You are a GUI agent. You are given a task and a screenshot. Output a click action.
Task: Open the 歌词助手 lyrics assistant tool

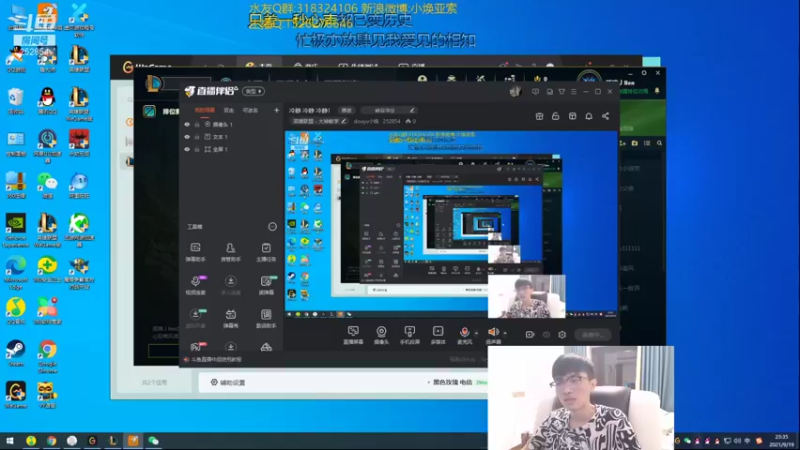[266, 318]
